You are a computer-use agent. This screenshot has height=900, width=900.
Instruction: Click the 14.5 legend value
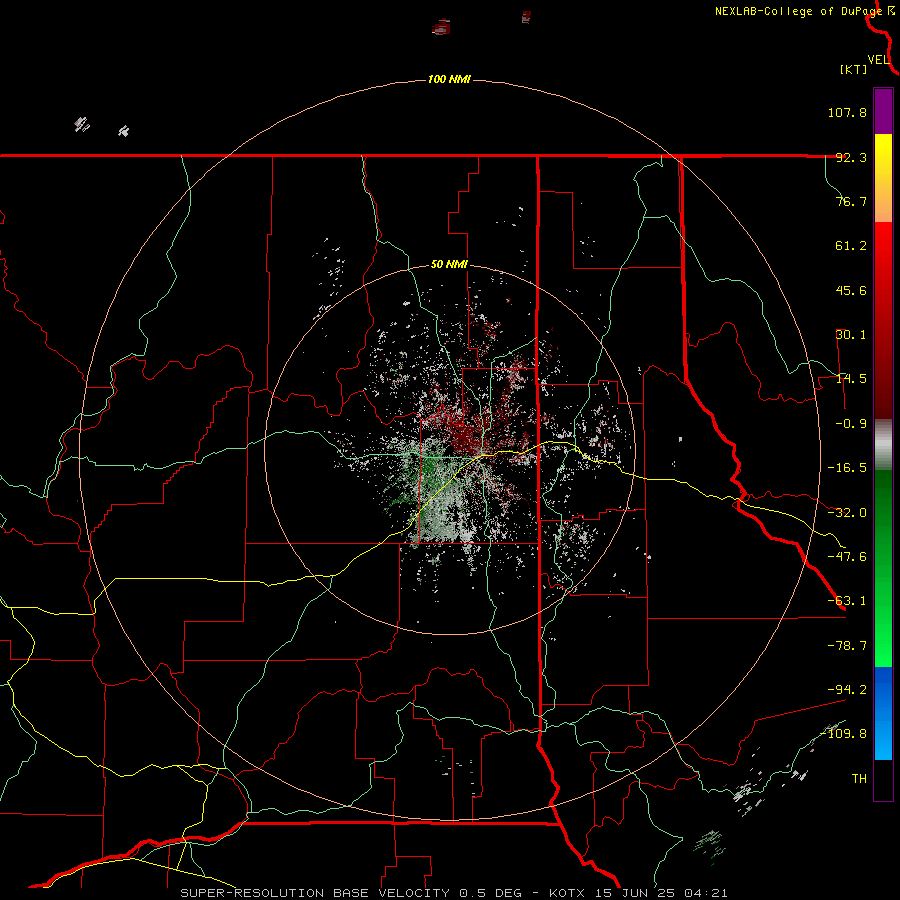coord(851,379)
